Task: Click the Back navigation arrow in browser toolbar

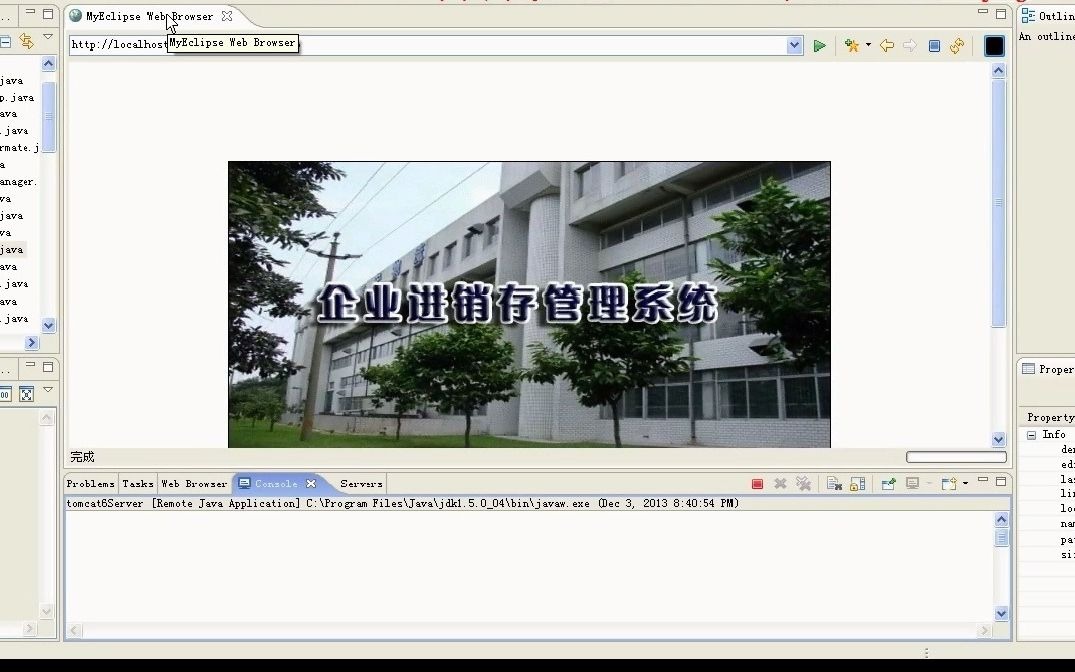Action: tap(887, 46)
